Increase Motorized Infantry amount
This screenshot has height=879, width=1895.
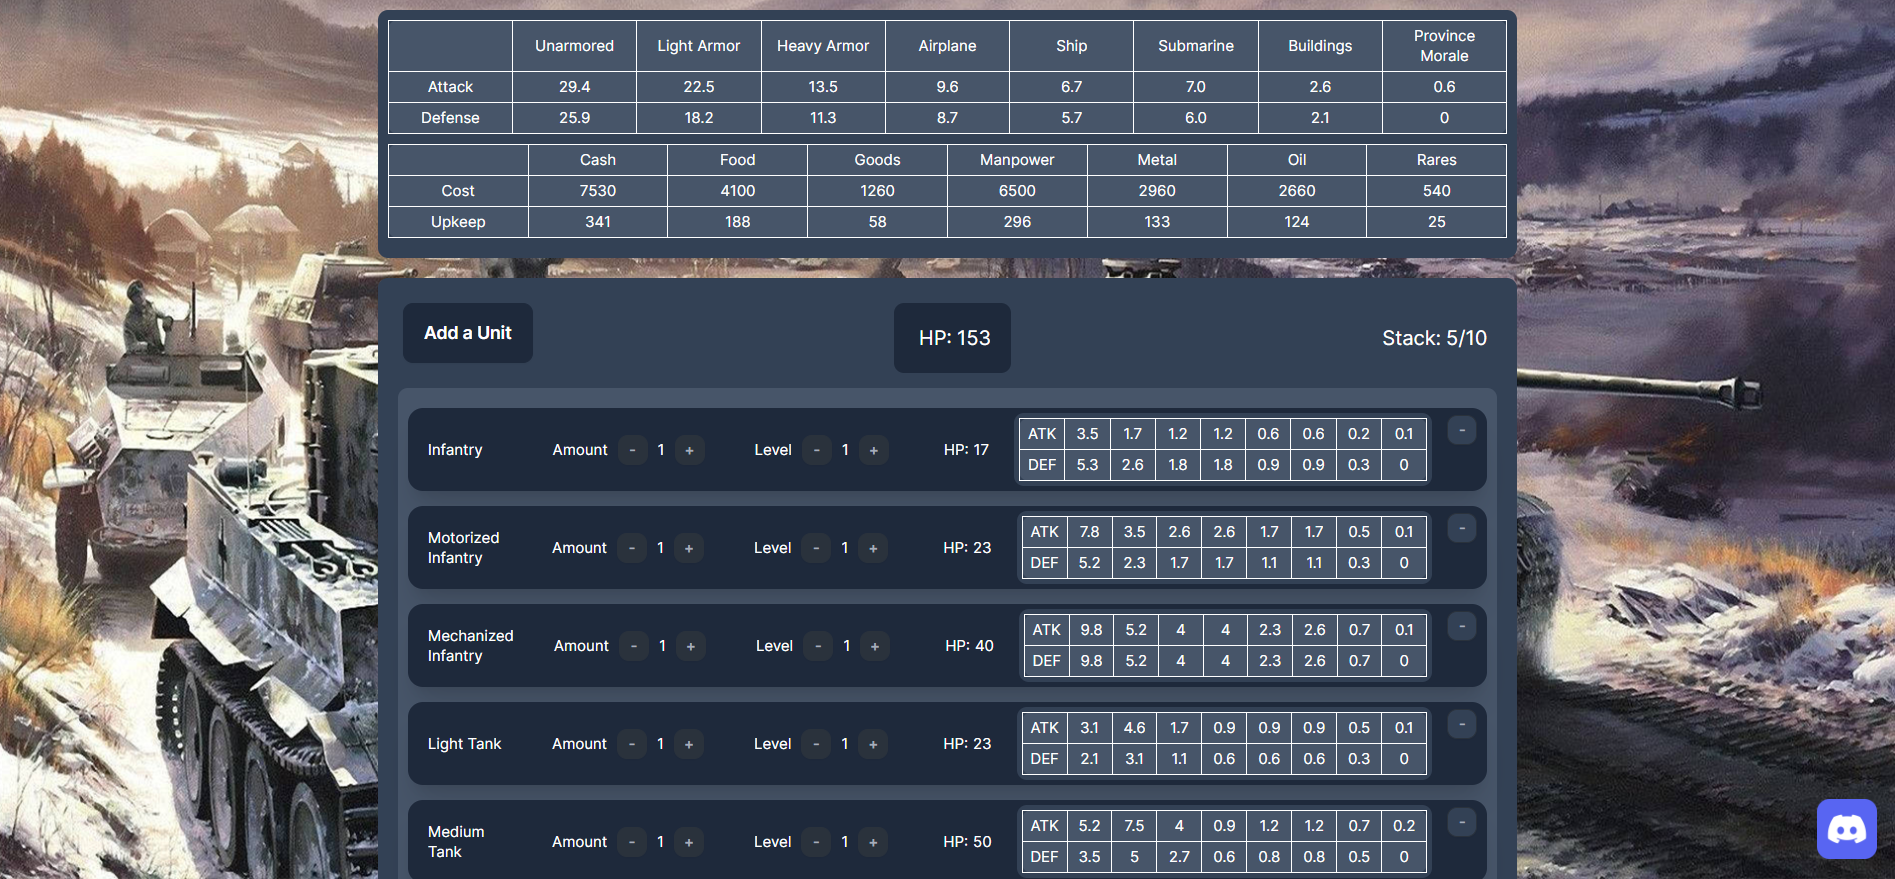pyautogui.click(x=688, y=549)
